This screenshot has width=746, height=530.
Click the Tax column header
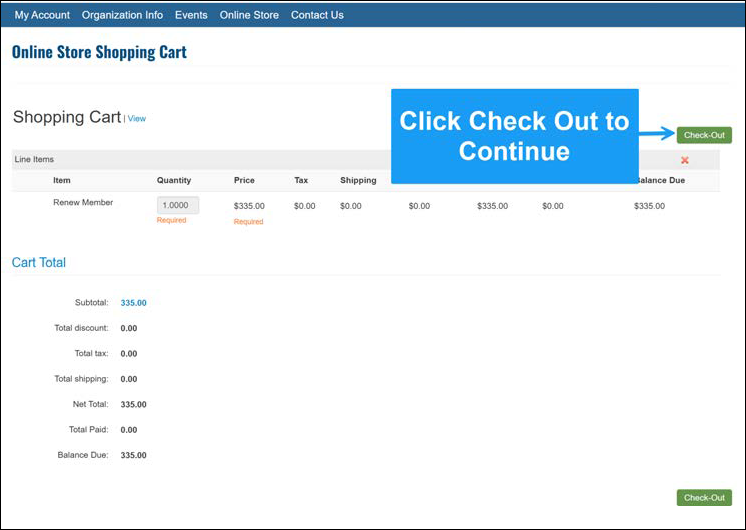click(301, 181)
